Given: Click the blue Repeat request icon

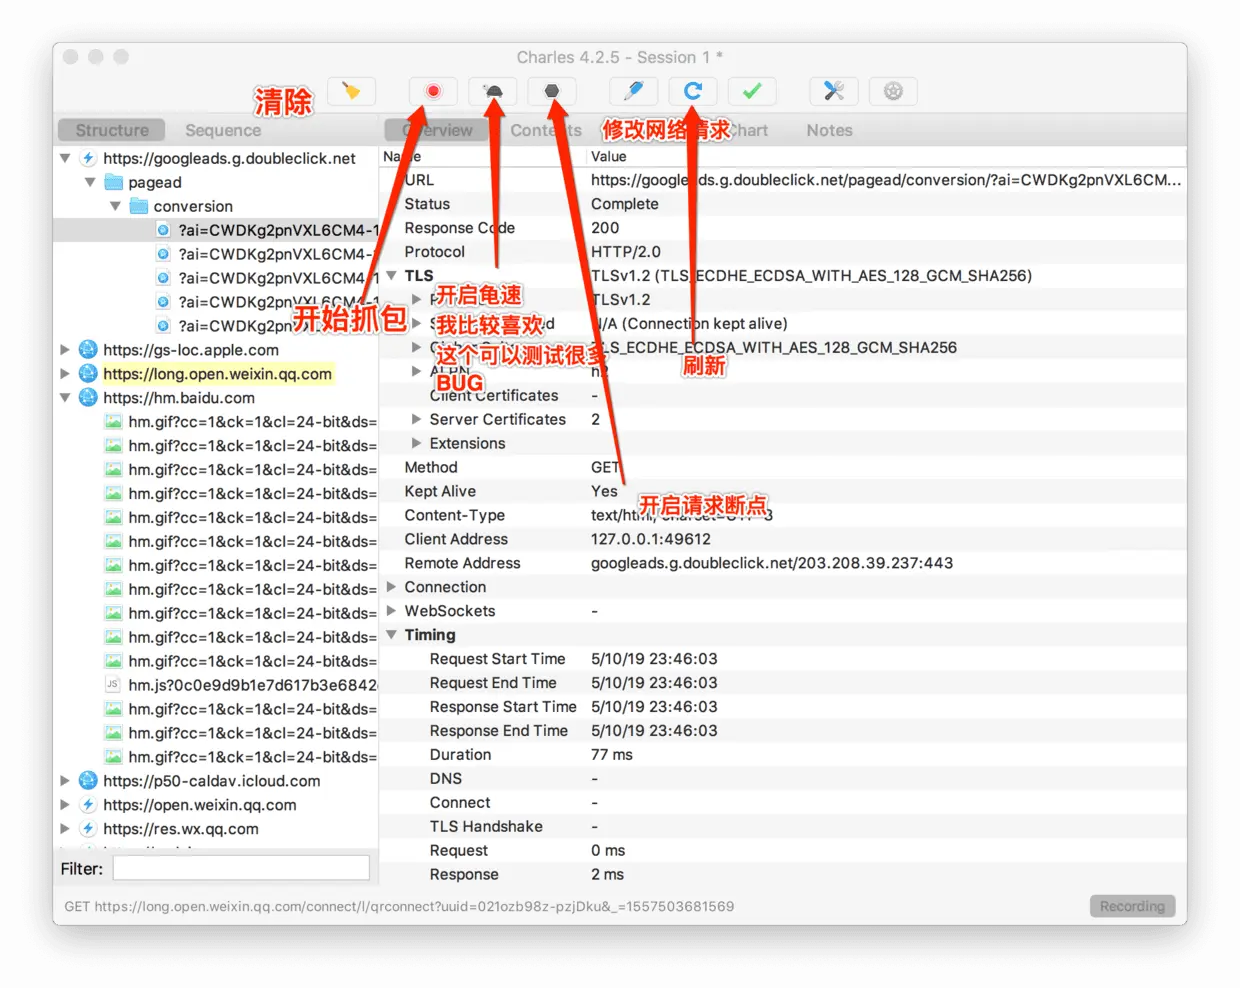Looking at the screenshot, I should pos(693,91).
